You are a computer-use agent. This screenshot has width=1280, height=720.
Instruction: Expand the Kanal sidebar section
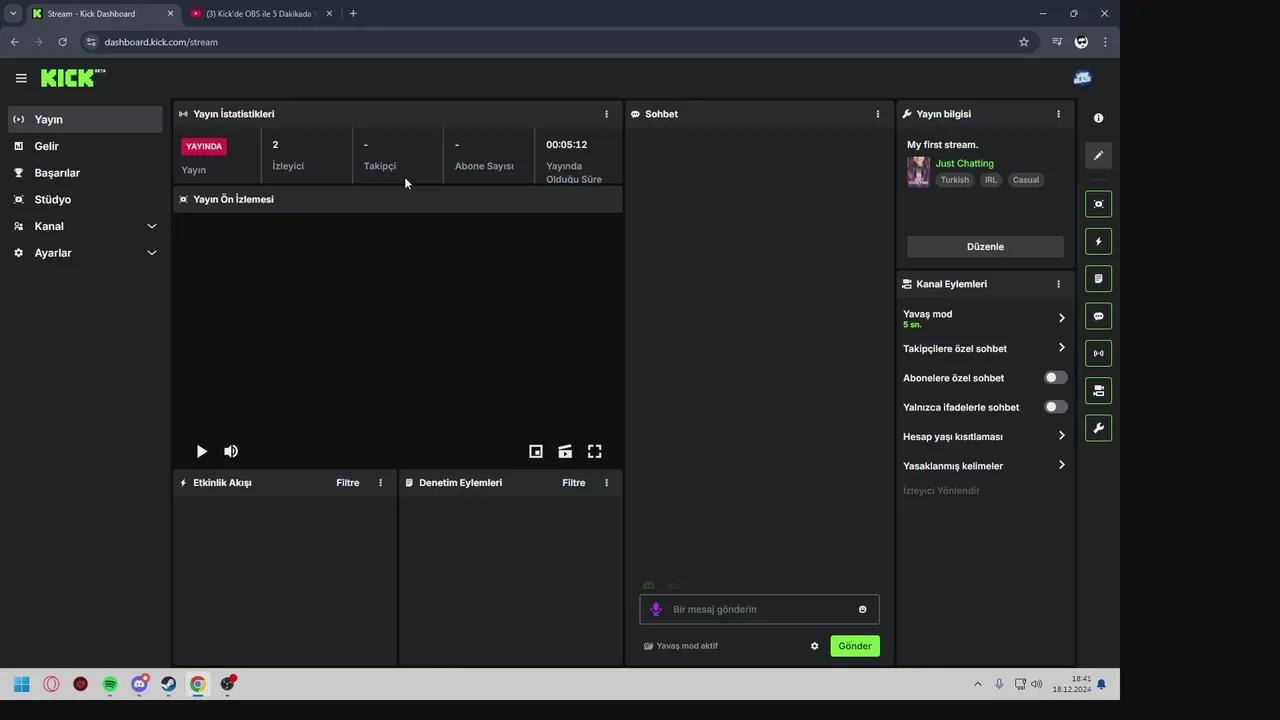pyautogui.click(x=85, y=226)
